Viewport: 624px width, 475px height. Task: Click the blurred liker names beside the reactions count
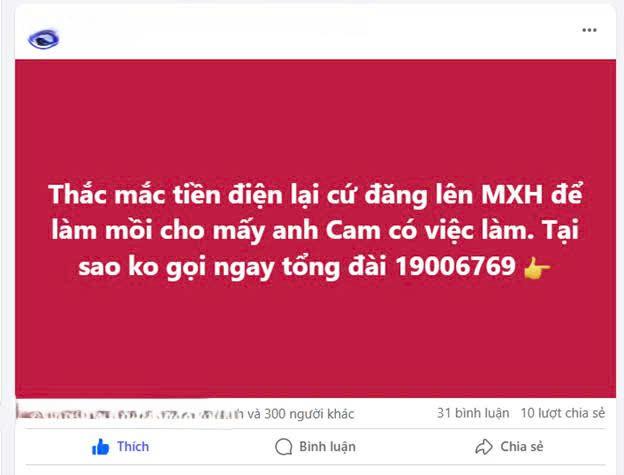[x=129, y=413]
